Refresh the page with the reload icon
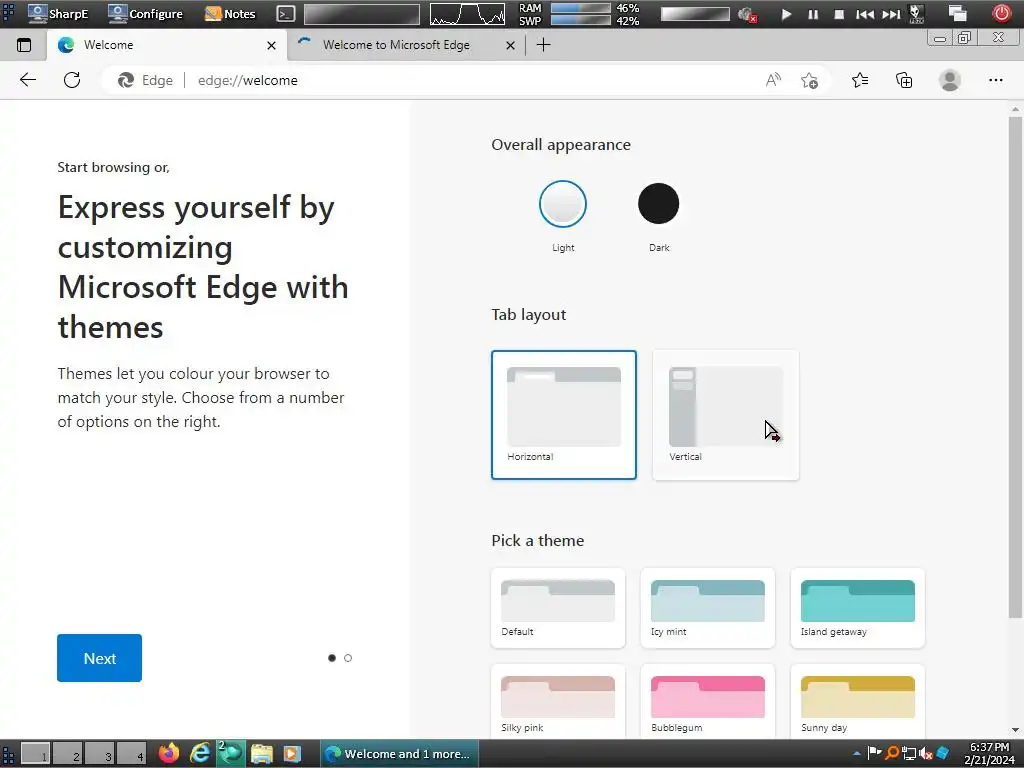This screenshot has height=768, width=1024. point(72,80)
